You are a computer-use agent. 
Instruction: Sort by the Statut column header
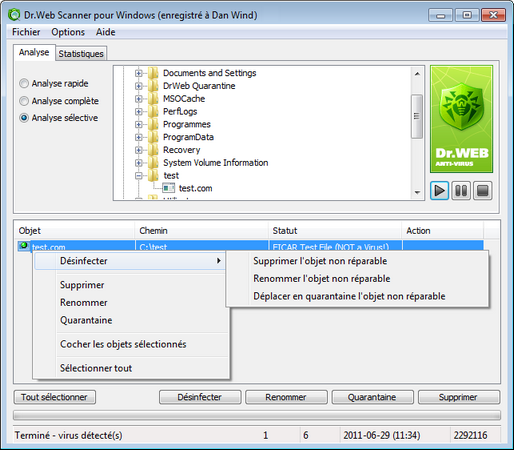click(335, 231)
